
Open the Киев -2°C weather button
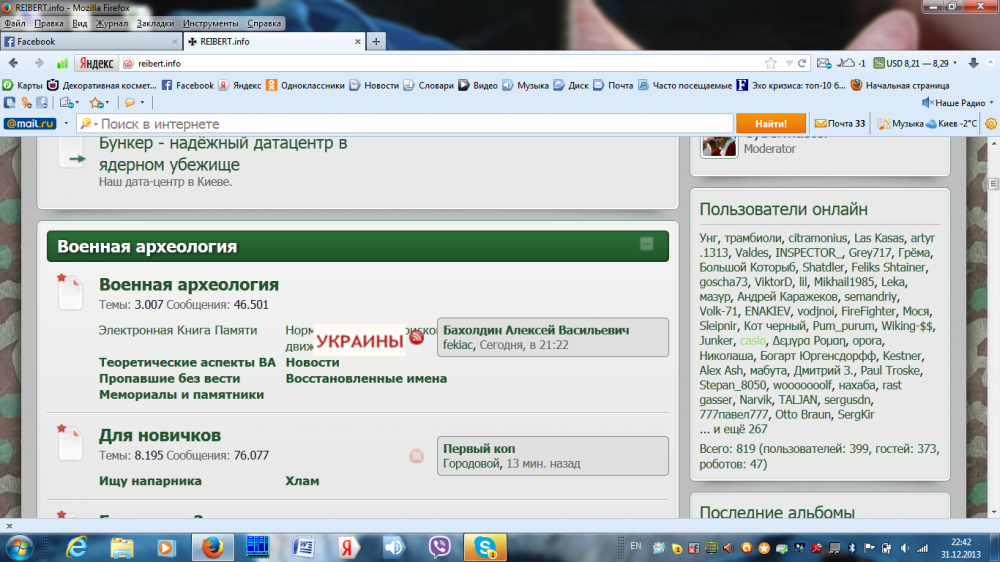(x=951, y=124)
